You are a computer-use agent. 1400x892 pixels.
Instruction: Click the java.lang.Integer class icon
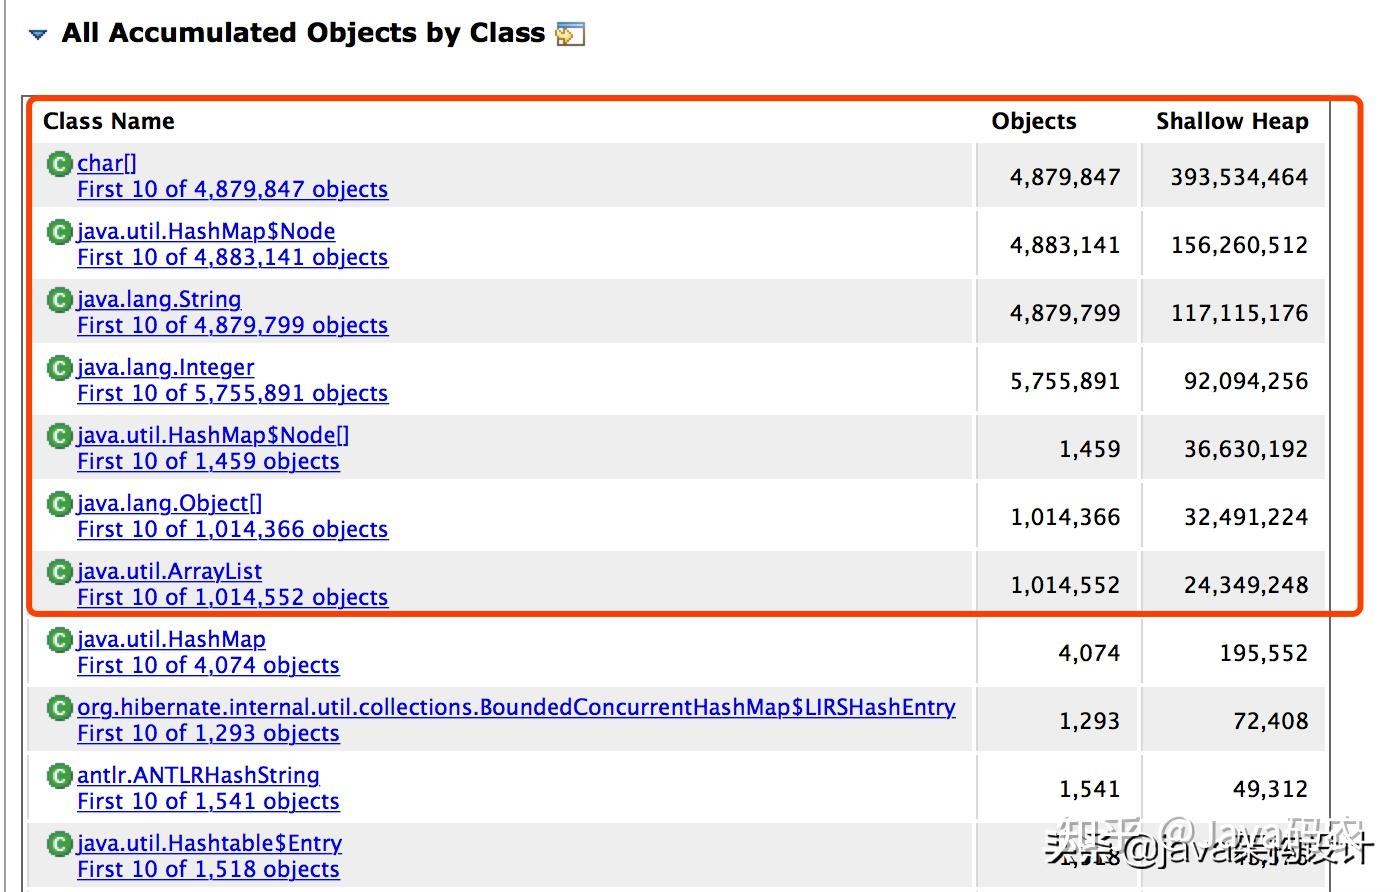tap(60, 367)
